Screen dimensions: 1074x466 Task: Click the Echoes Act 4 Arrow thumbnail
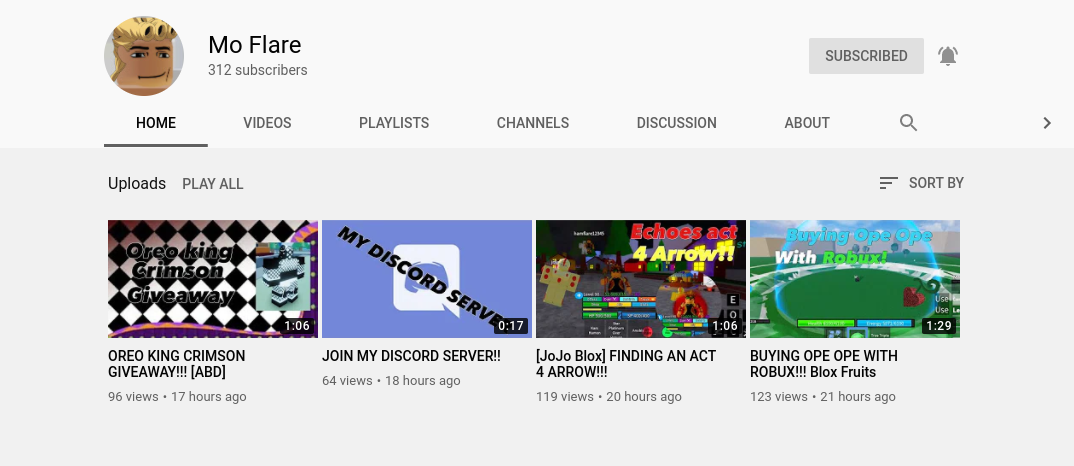click(641, 279)
